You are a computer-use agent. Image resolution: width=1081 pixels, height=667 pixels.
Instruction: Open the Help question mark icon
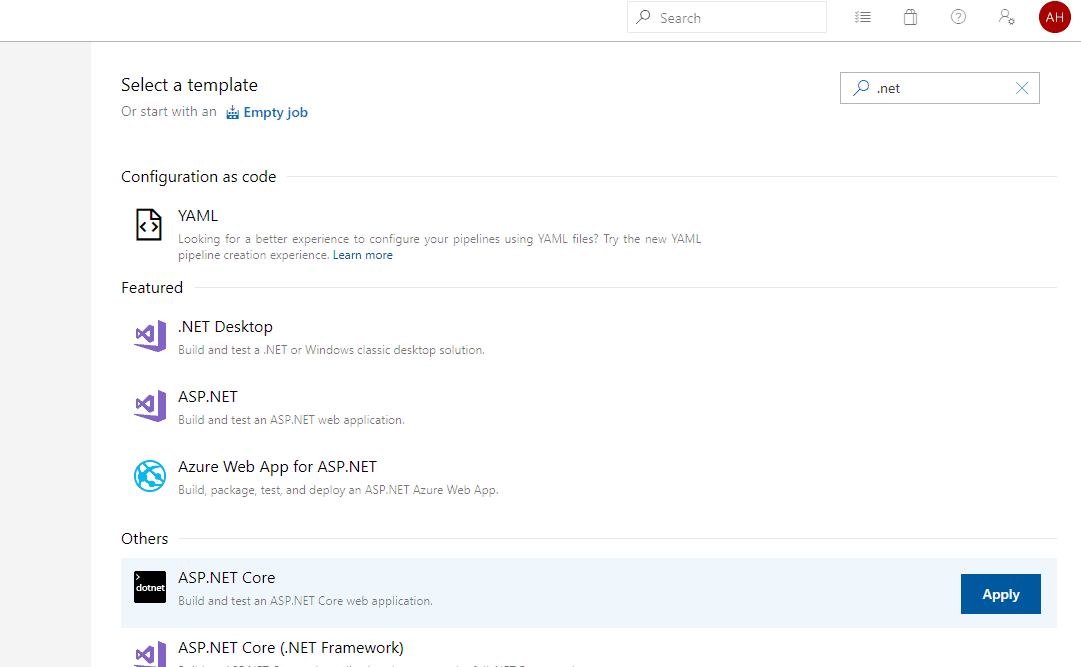tap(958, 17)
